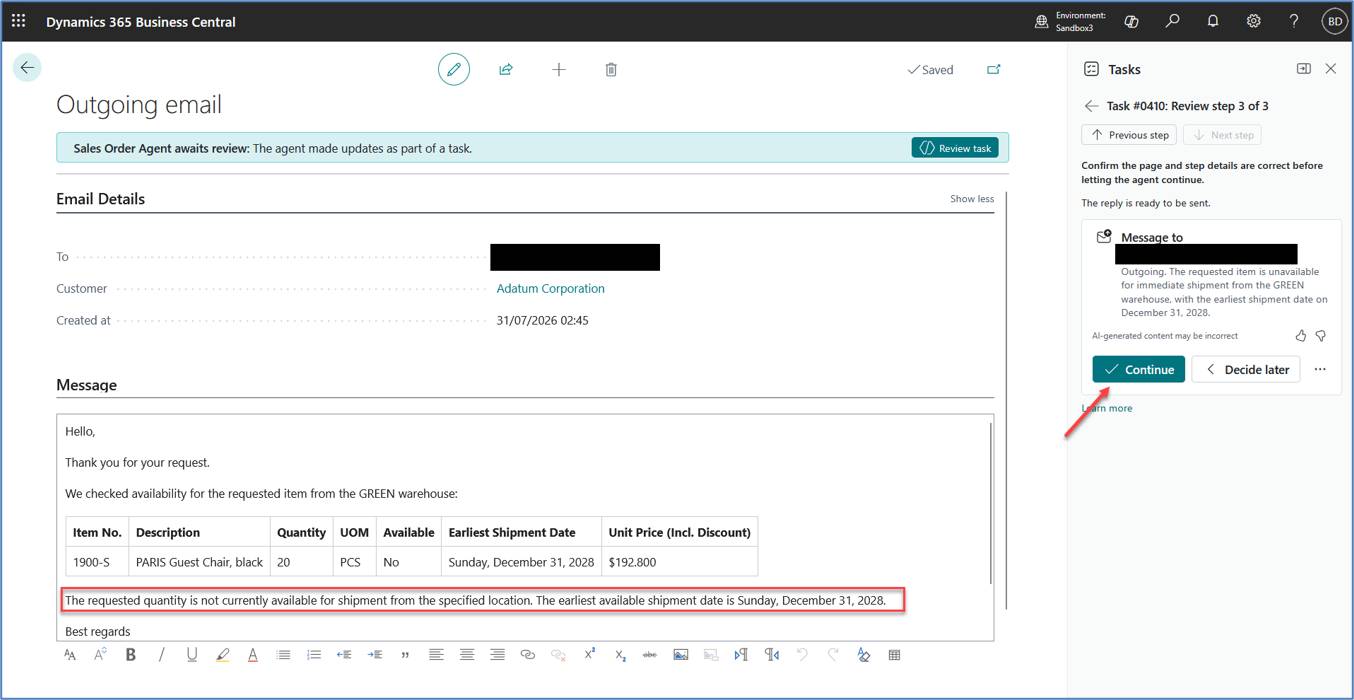
Task: Click the share icon in the header
Action: click(x=506, y=69)
